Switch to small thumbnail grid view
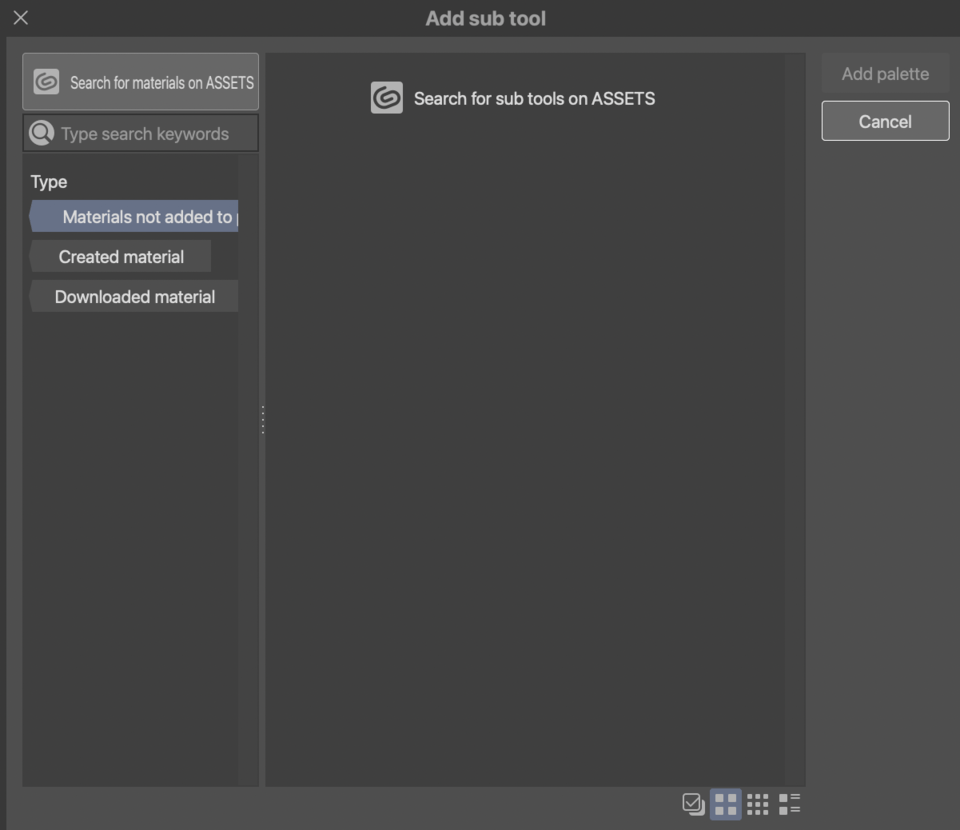This screenshot has height=830, width=960. click(x=757, y=804)
